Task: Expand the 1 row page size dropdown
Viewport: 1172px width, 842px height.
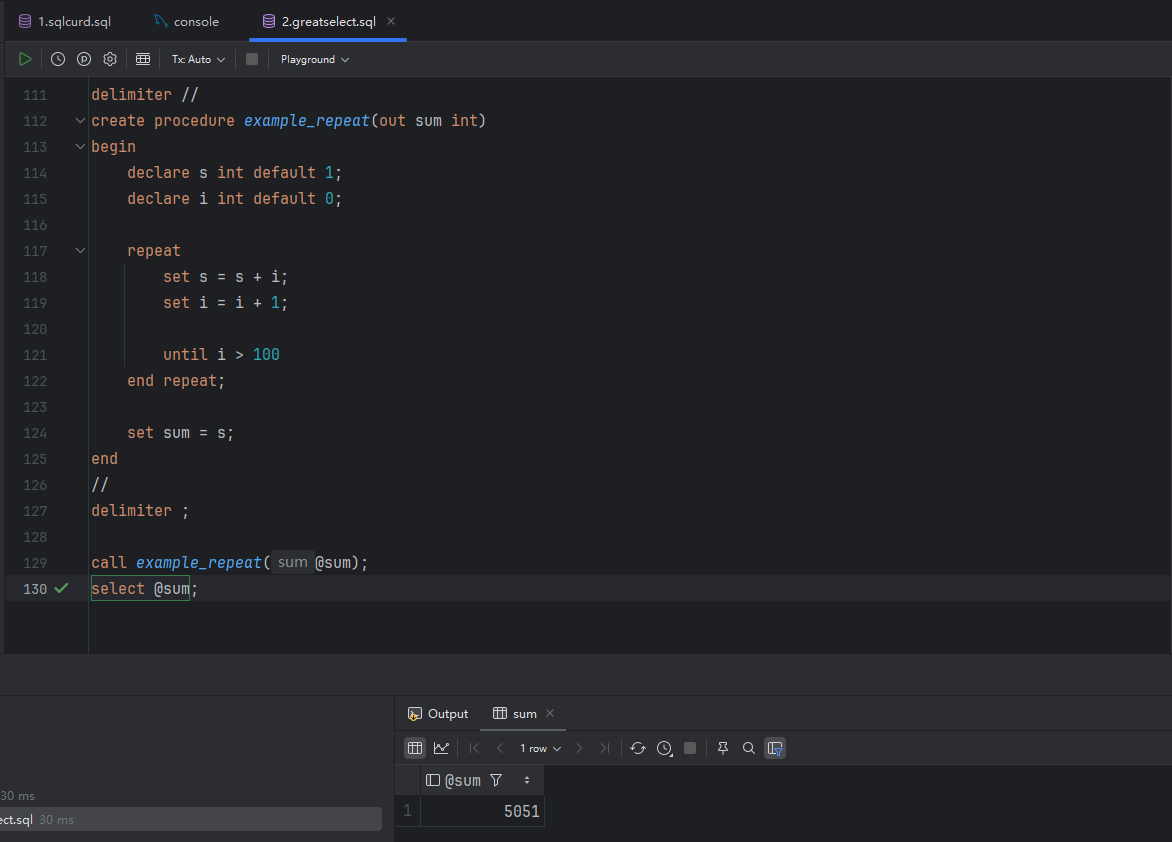Action: [x=540, y=748]
